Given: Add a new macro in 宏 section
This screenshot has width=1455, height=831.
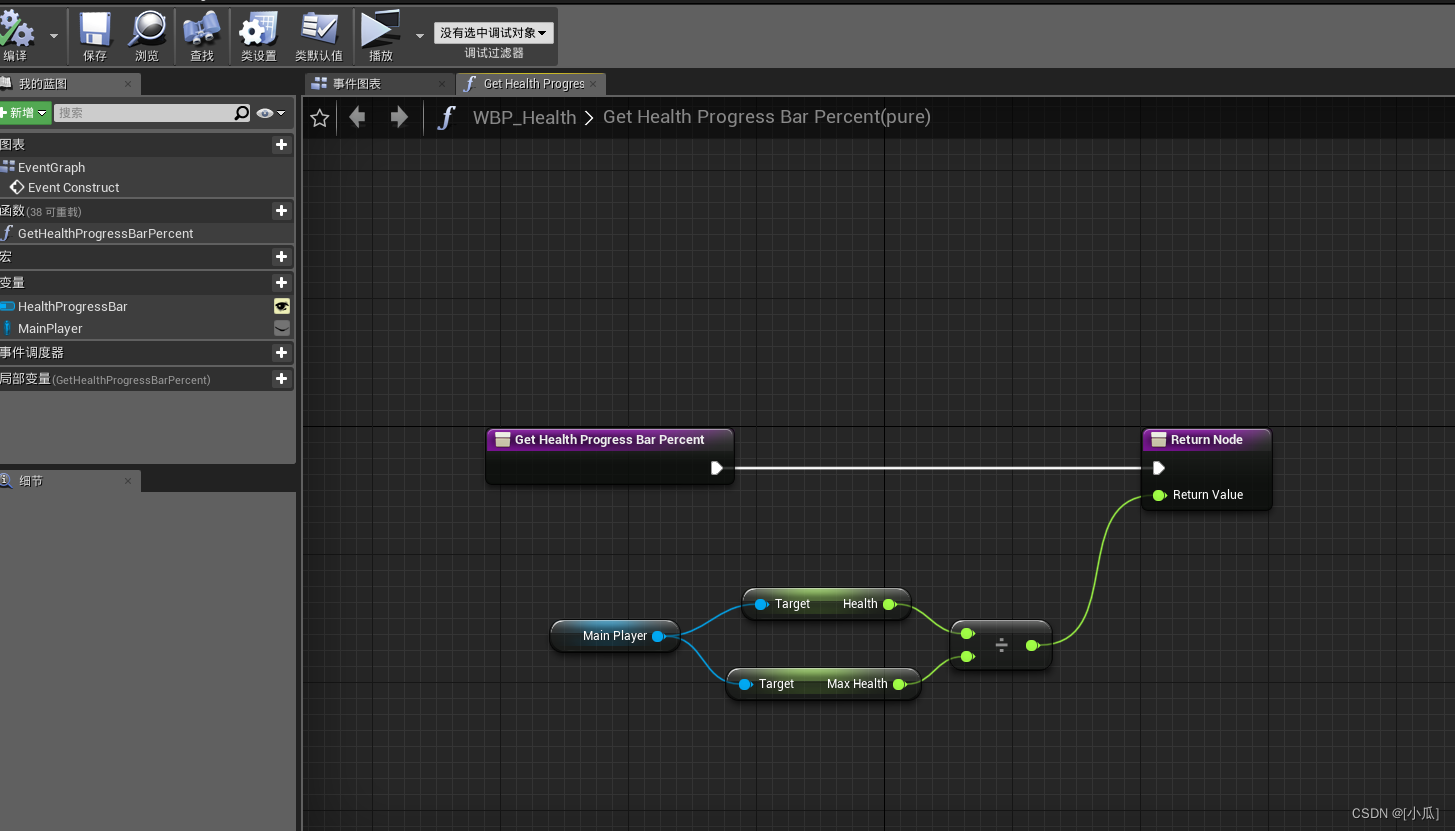Looking at the screenshot, I should pos(281,257).
